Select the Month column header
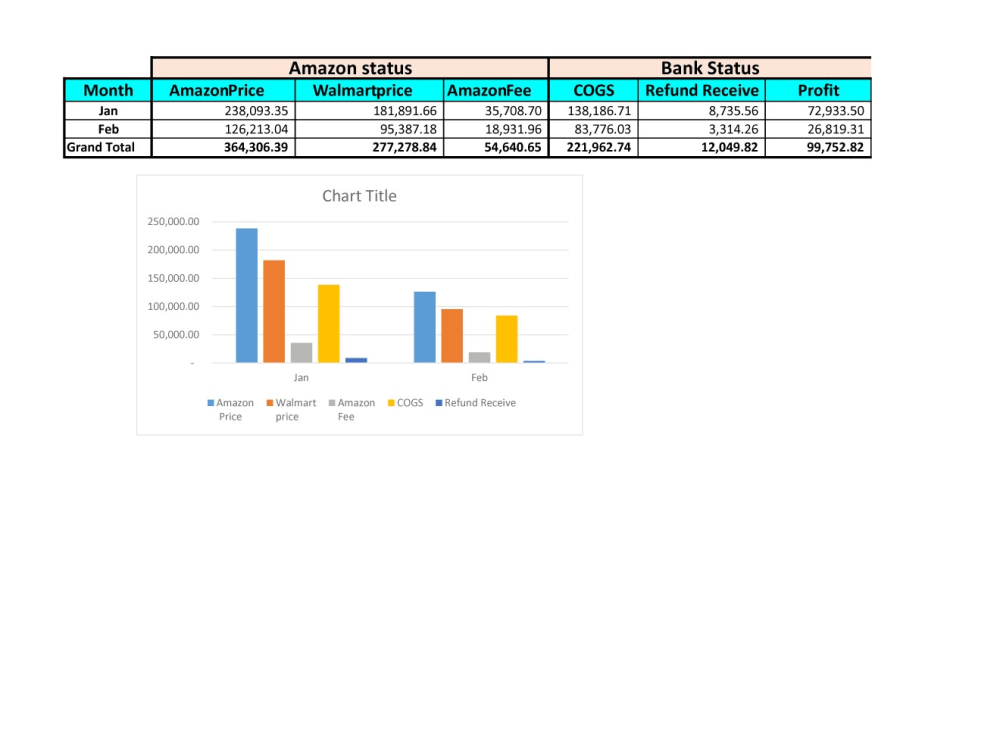The image size is (1000, 750). coord(108,91)
